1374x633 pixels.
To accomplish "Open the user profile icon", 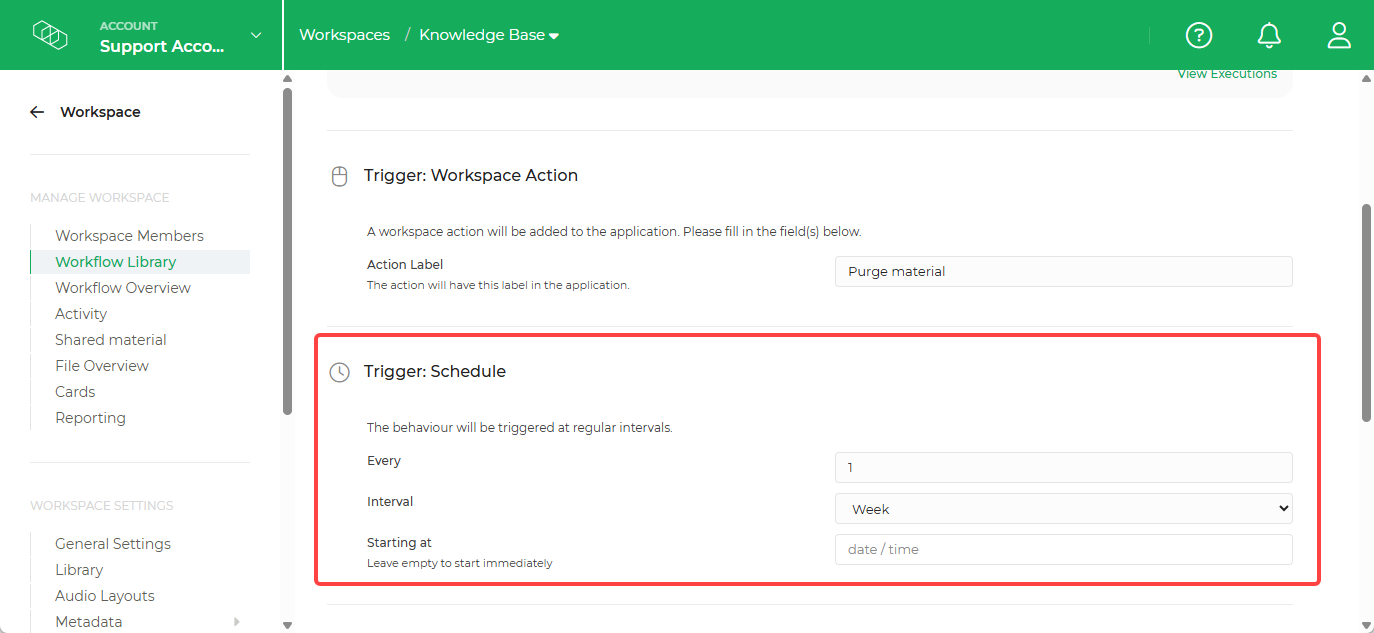I will pyautogui.click(x=1339, y=35).
